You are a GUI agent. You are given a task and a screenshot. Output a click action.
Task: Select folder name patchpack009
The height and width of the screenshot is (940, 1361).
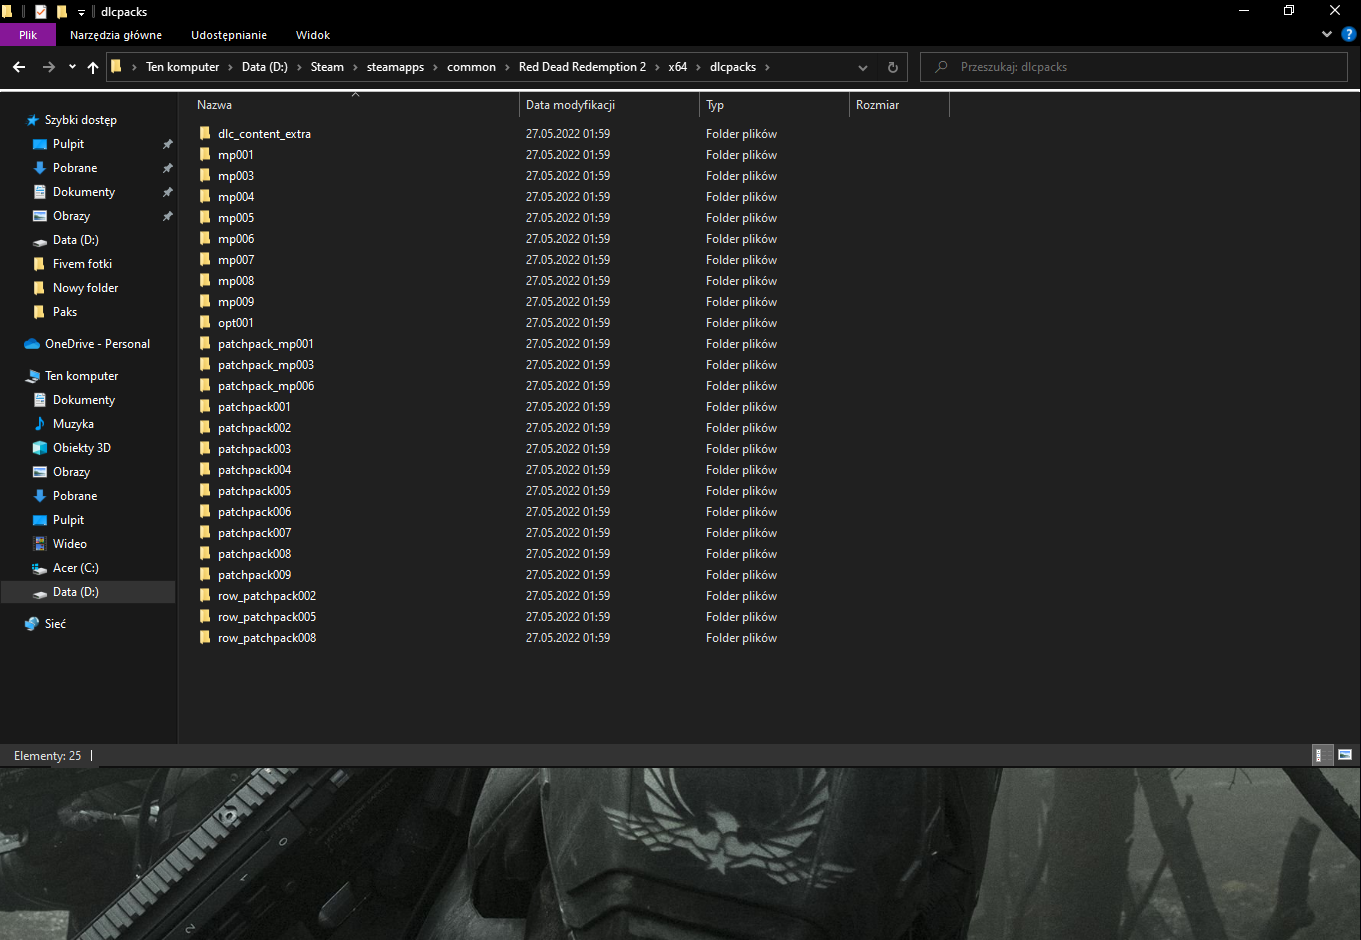tap(254, 575)
